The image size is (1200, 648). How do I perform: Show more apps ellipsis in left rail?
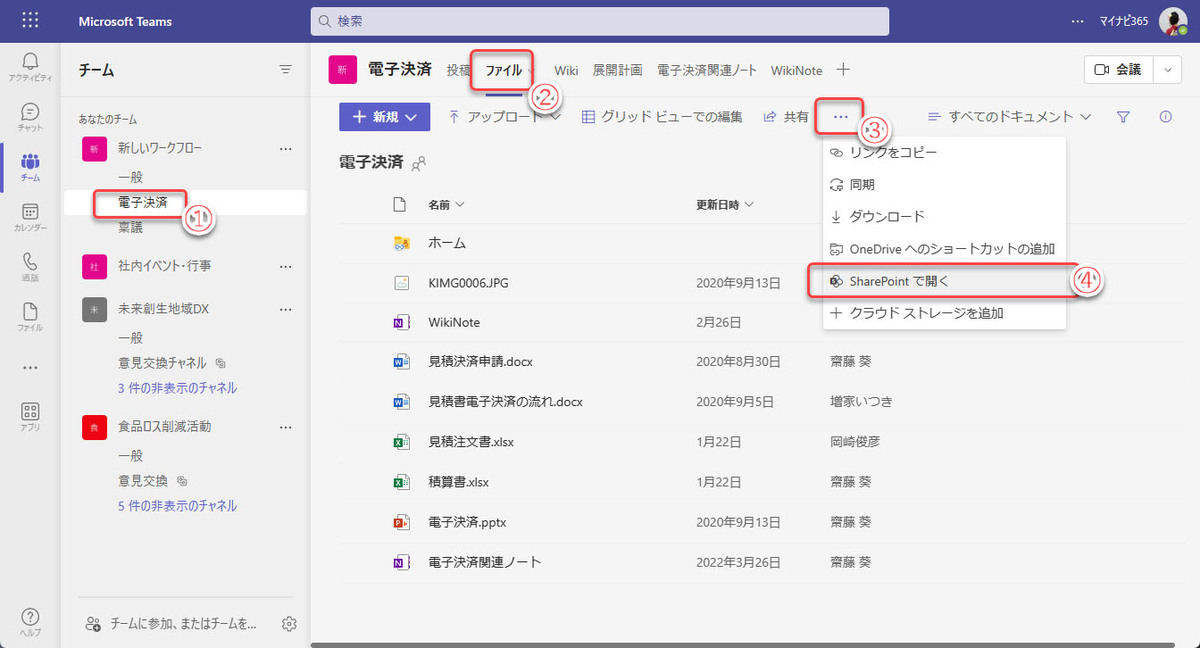pyautogui.click(x=30, y=367)
